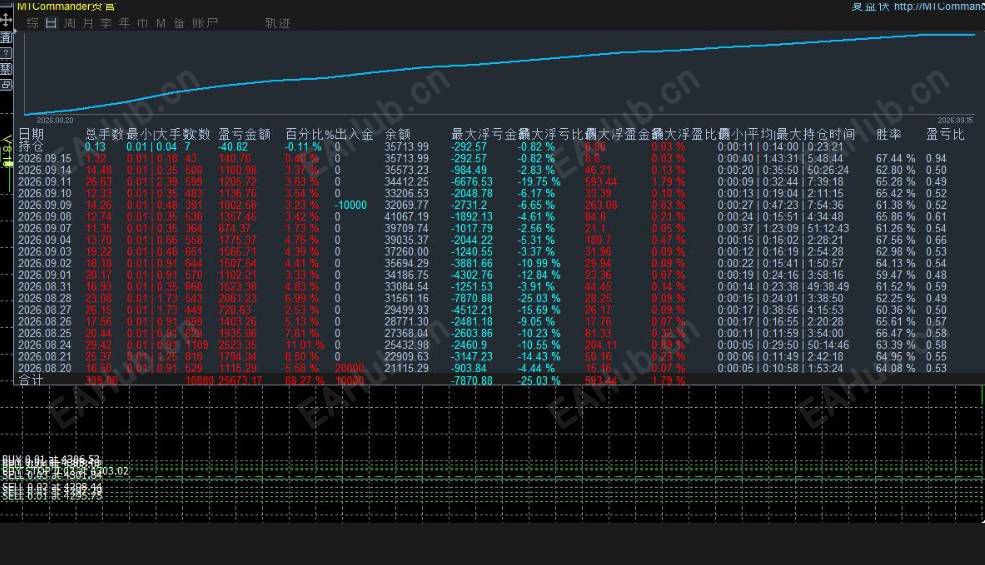Click the 88.27 % total percentage value
The image size is (985, 565).
305,380
